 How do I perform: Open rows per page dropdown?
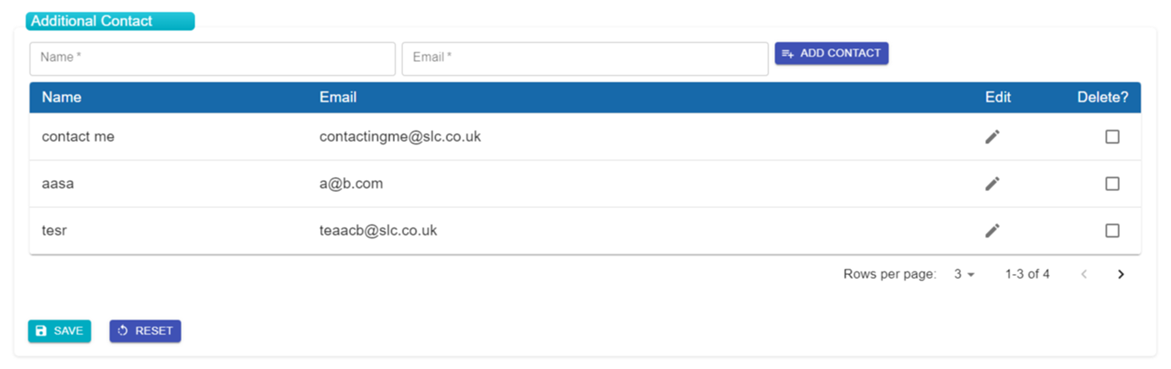click(x=964, y=274)
